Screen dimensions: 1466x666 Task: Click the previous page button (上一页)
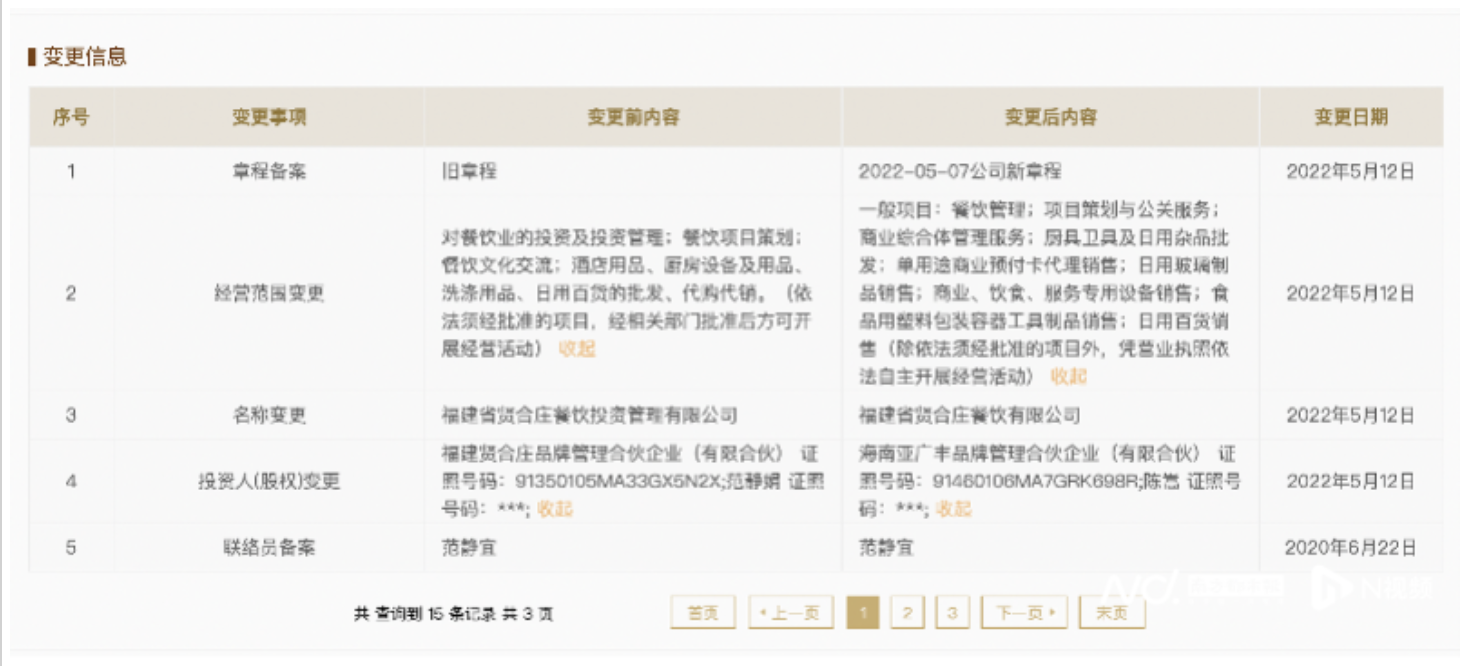790,613
